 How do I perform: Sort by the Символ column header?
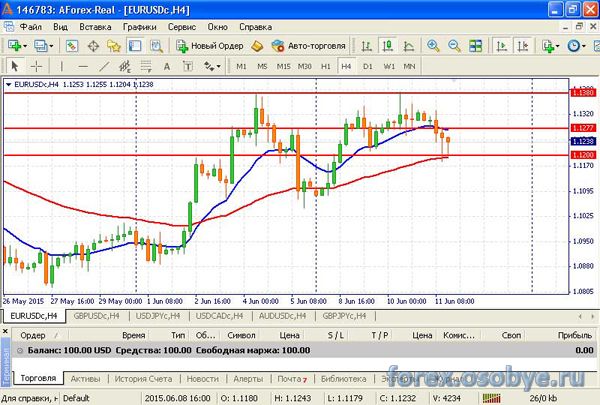pos(241,335)
